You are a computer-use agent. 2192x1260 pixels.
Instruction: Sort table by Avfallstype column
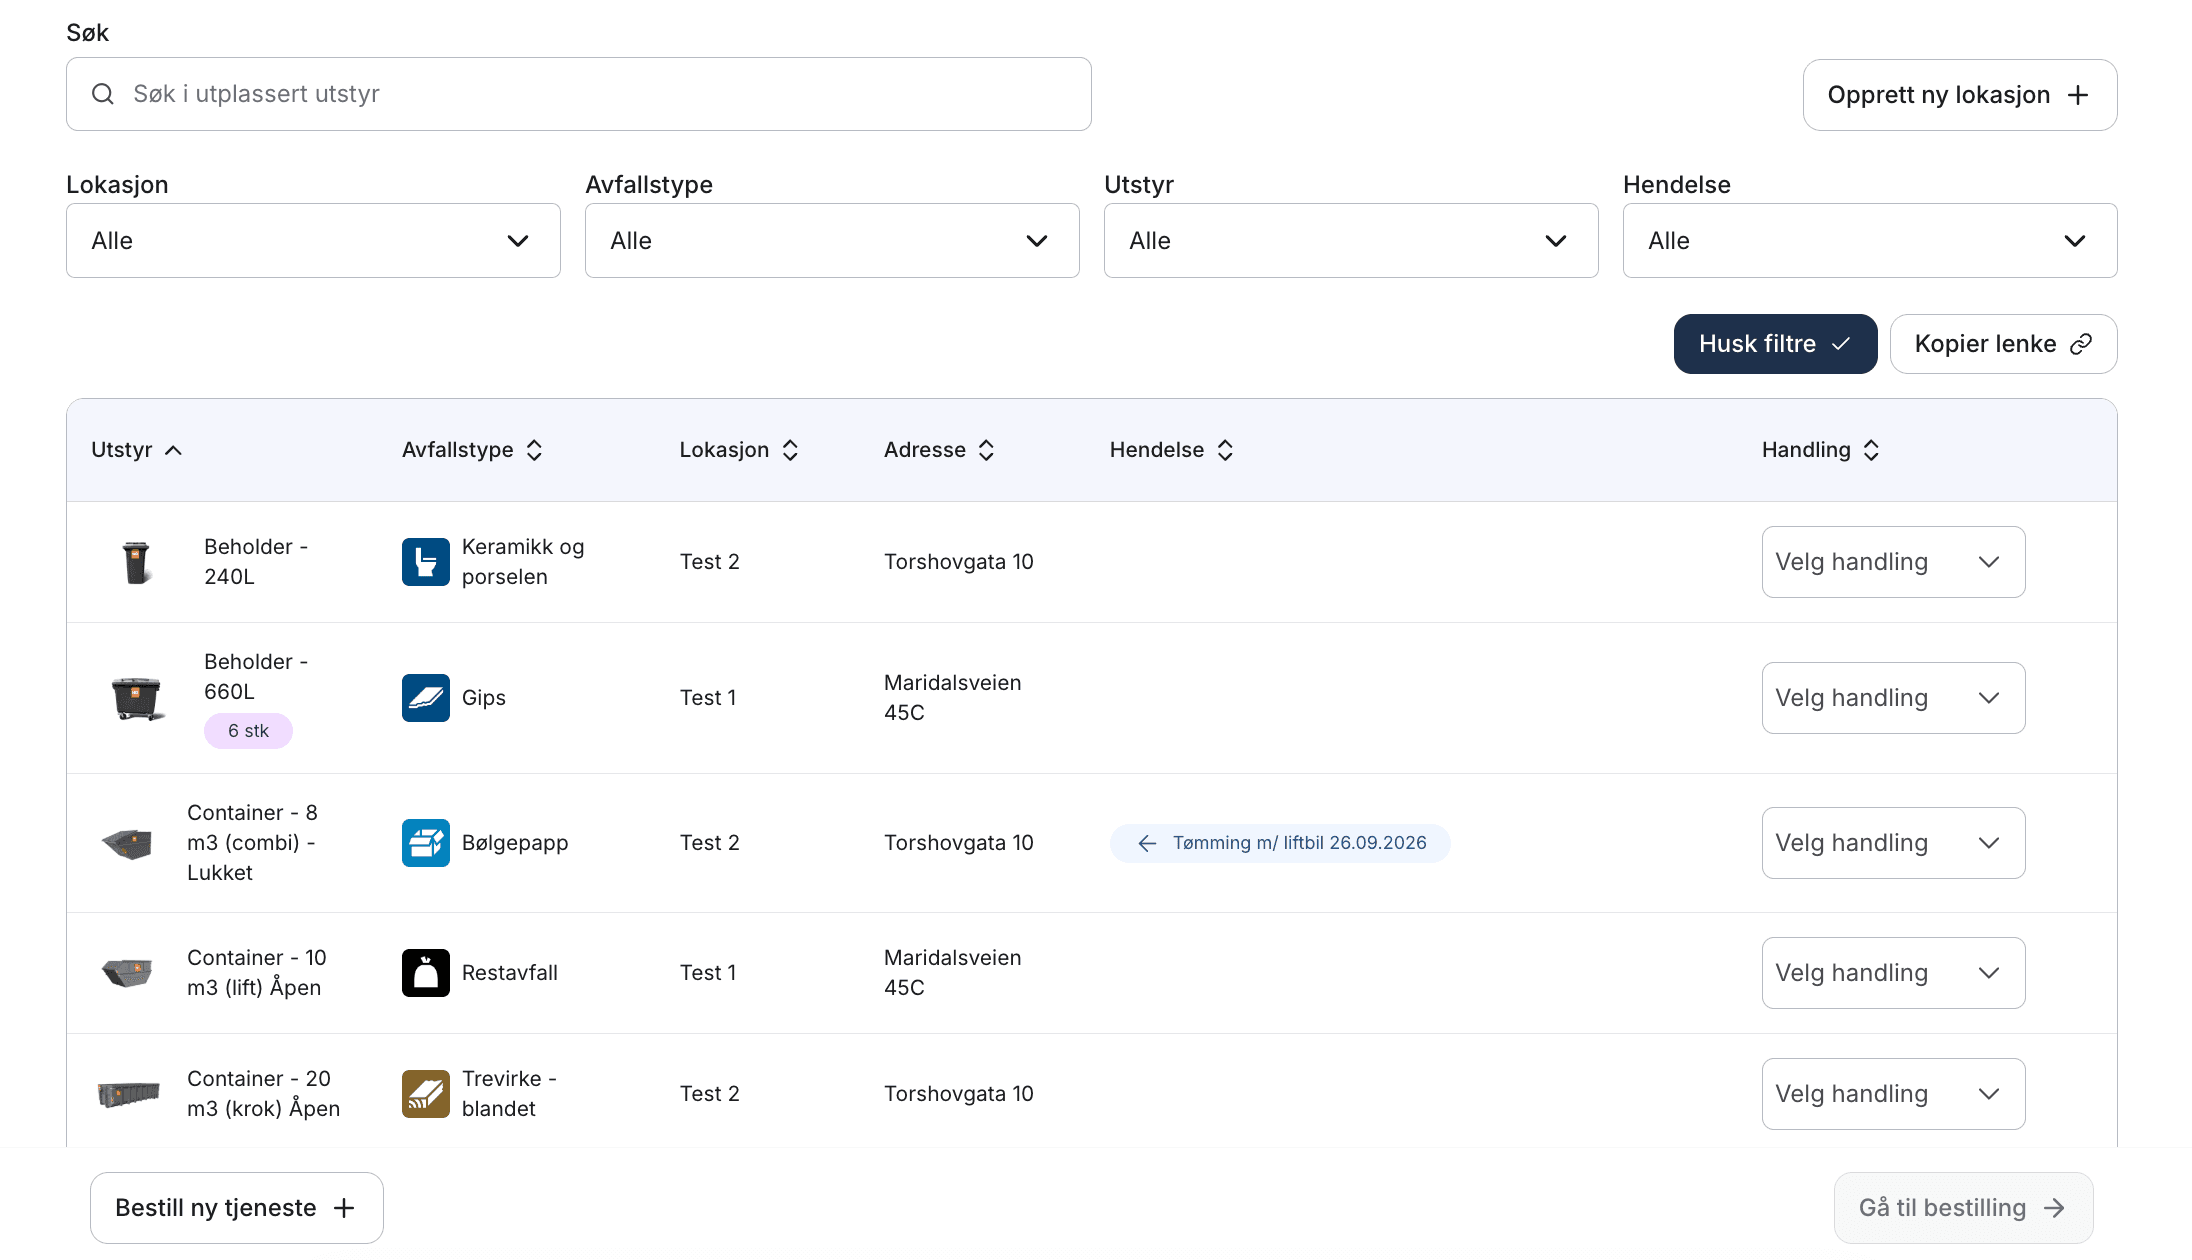tap(471, 450)
